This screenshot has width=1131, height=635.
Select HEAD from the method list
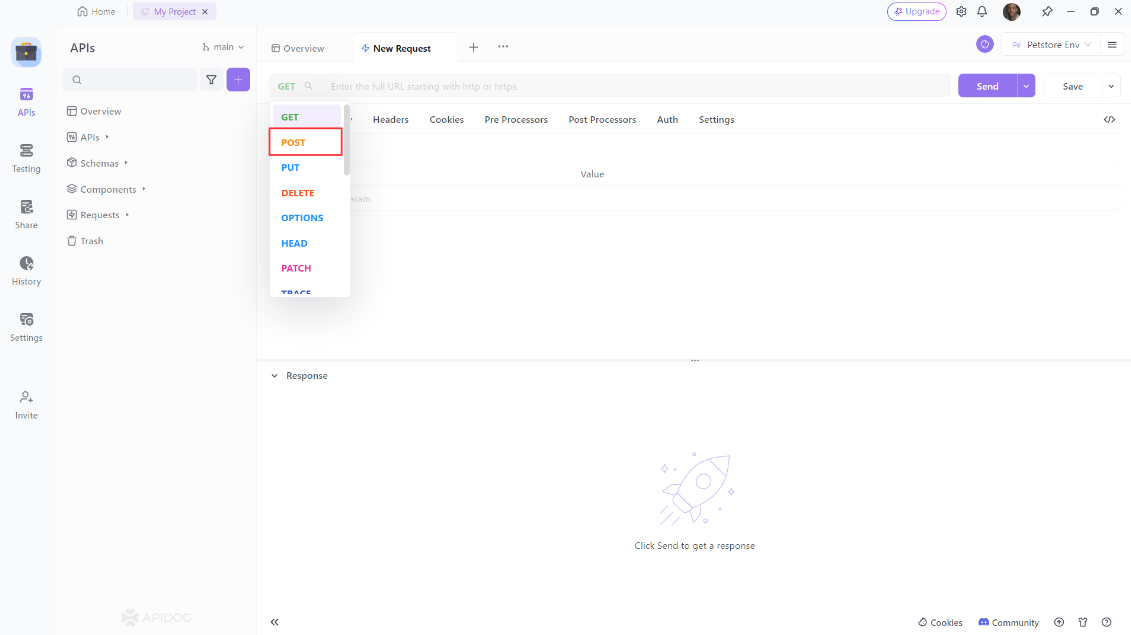[x=307, y=243]
